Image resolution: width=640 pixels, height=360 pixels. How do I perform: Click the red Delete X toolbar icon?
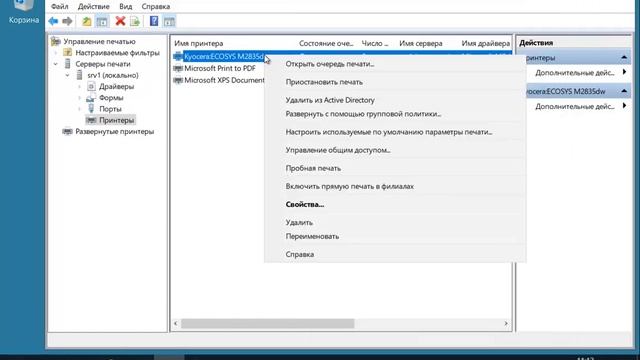click(120, 21)
